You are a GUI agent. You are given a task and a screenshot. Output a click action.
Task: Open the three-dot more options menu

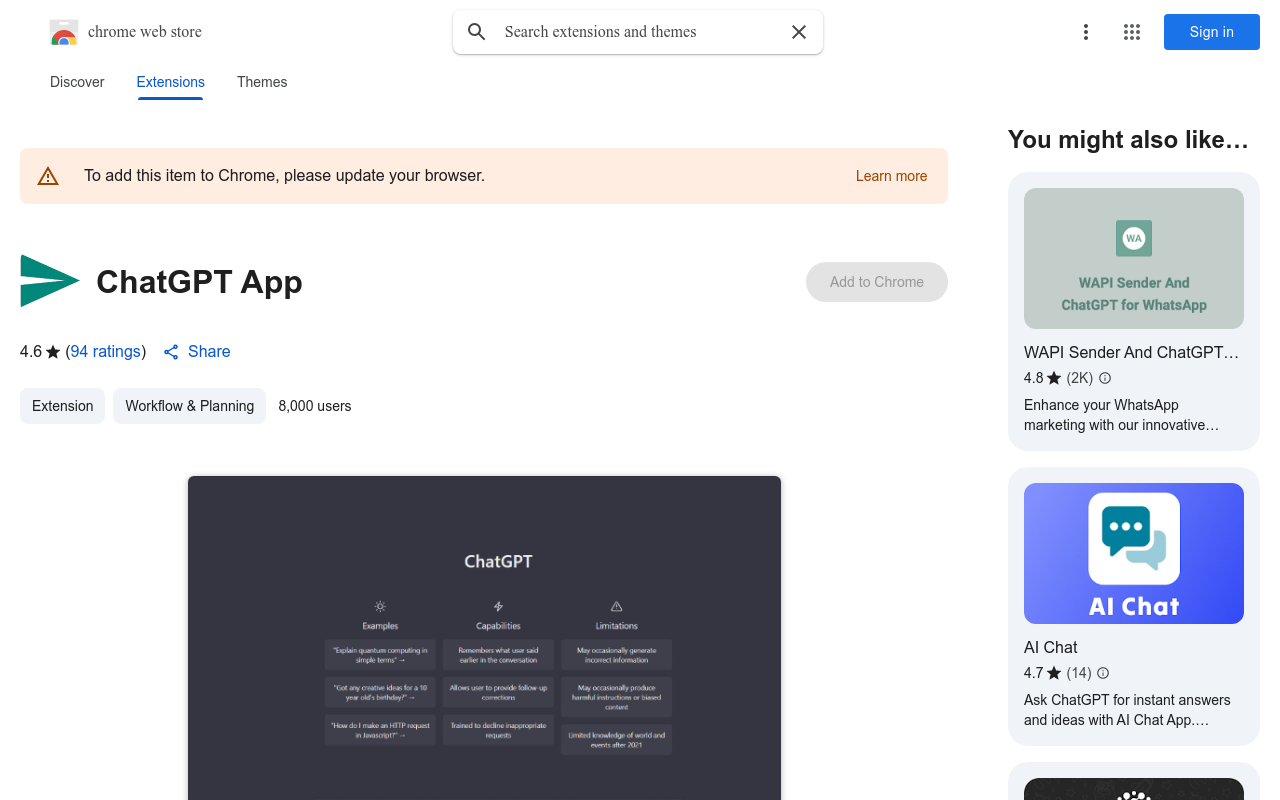(x=1085, y=32)
